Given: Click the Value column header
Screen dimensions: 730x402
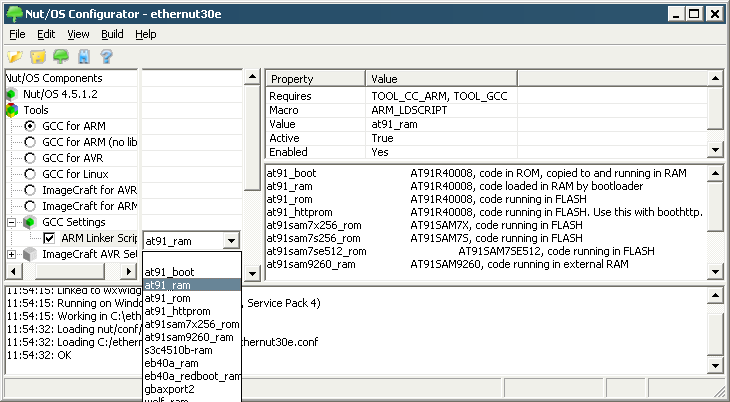Looking at the screenshot, I should point(441,79).
